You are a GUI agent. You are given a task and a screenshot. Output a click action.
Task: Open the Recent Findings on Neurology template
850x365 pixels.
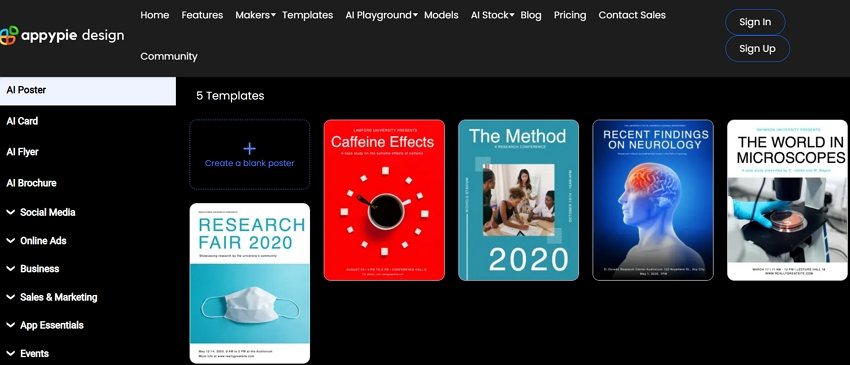tap(653, 200)
